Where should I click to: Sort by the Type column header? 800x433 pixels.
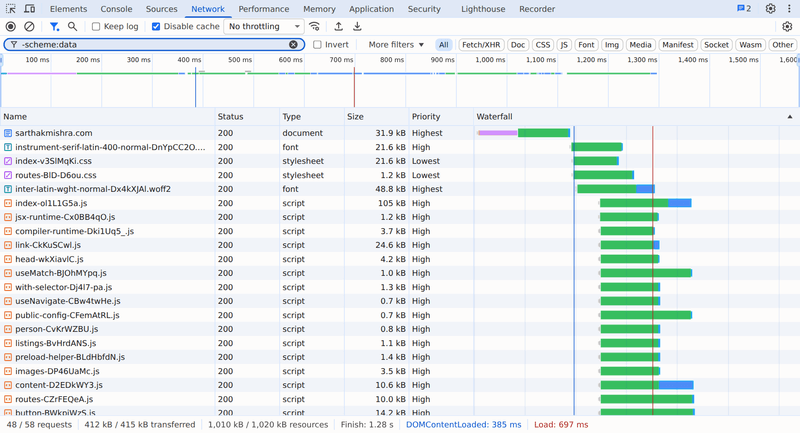[312, 117]
